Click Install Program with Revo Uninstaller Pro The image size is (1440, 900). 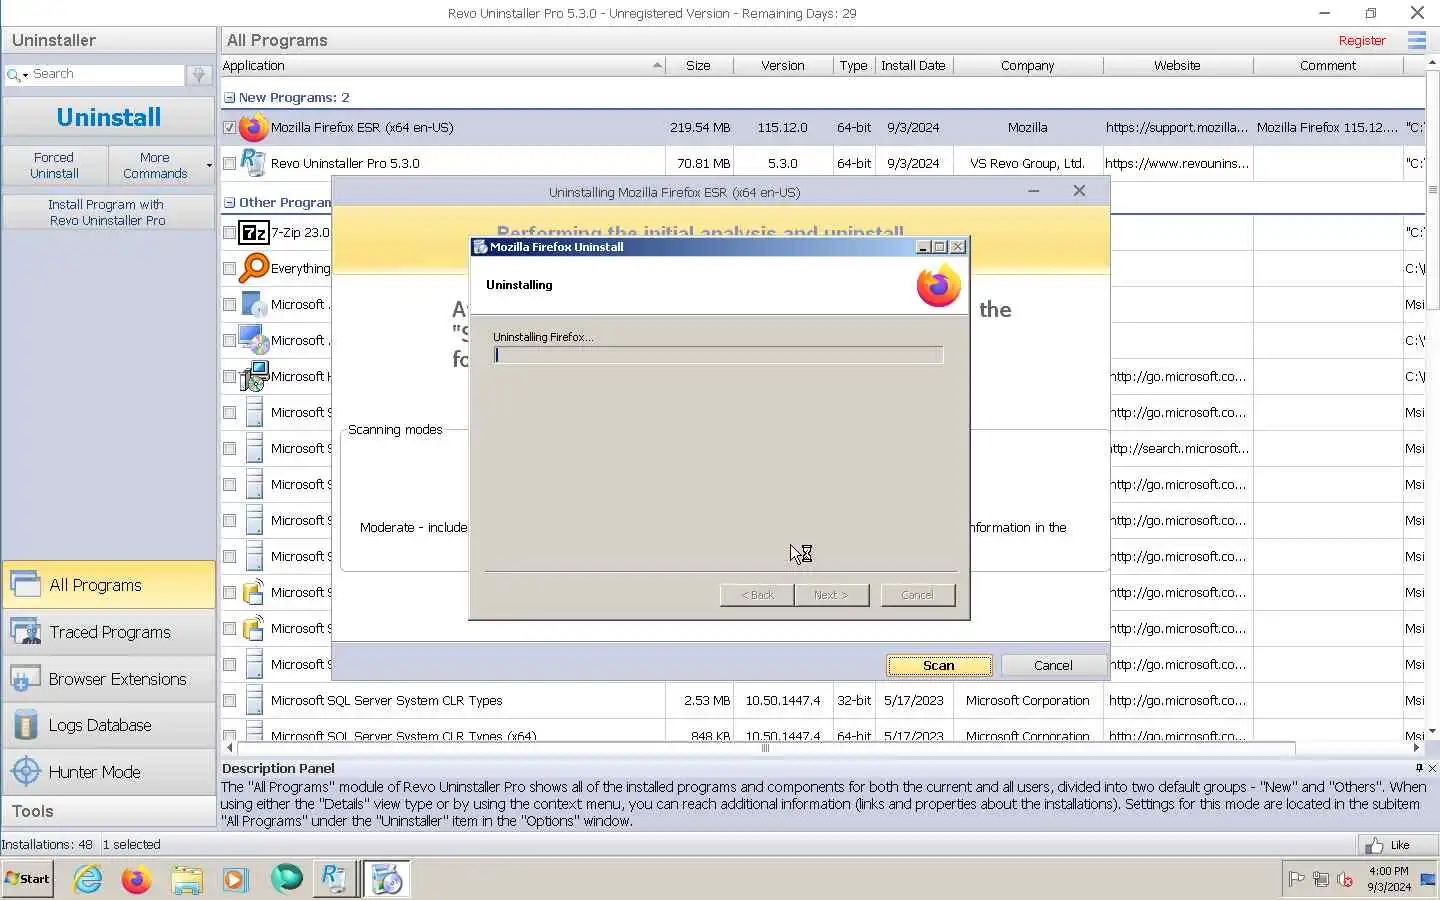pos(108,212)
